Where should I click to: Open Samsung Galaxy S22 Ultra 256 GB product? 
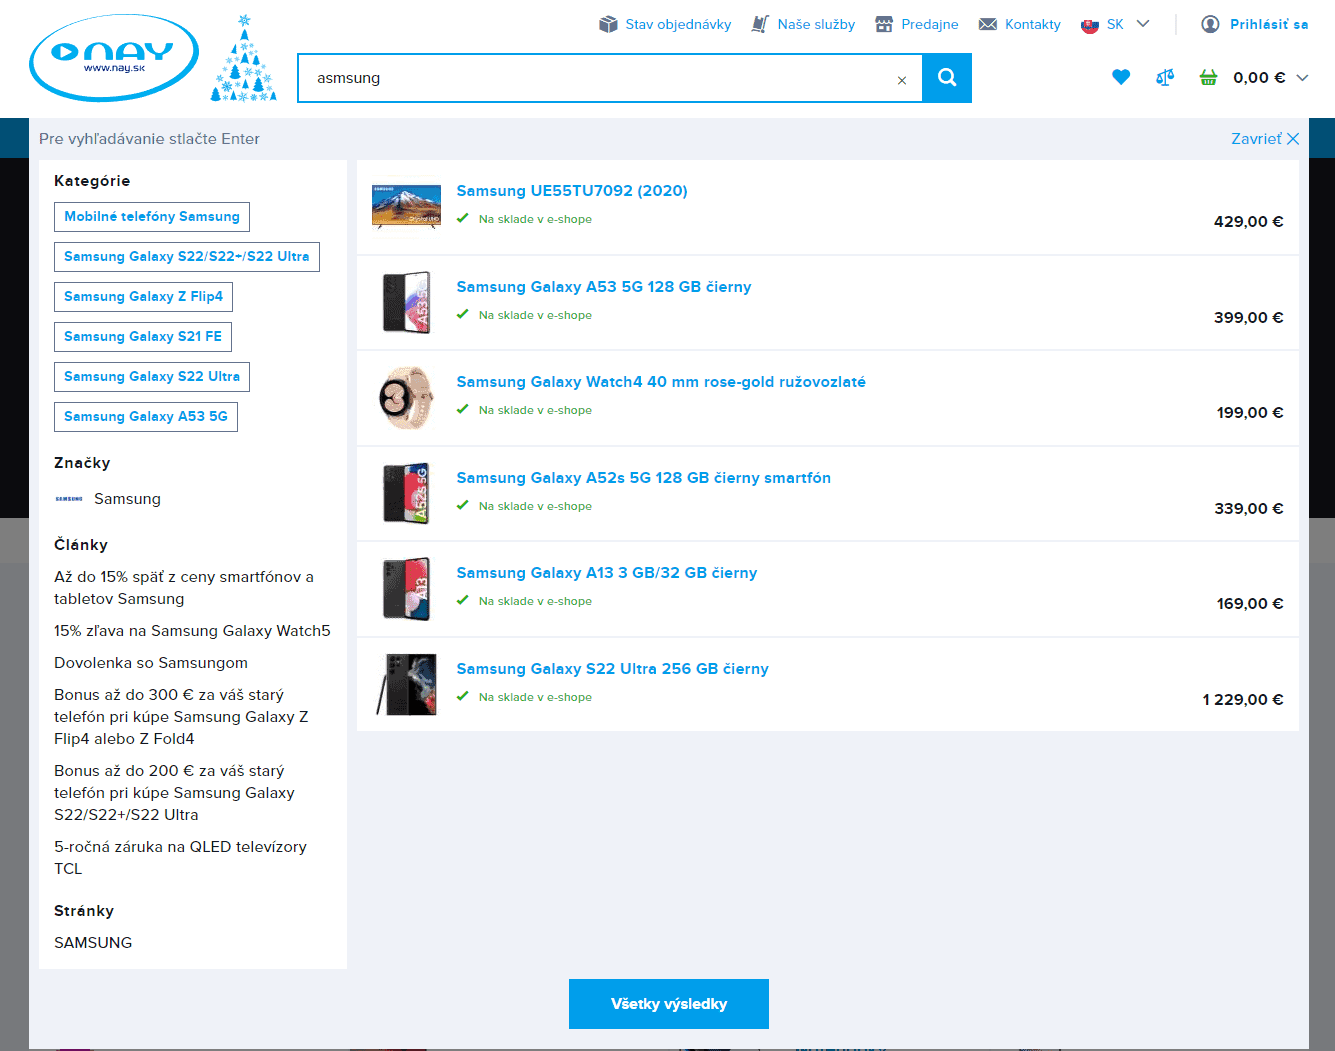(612, 669)
